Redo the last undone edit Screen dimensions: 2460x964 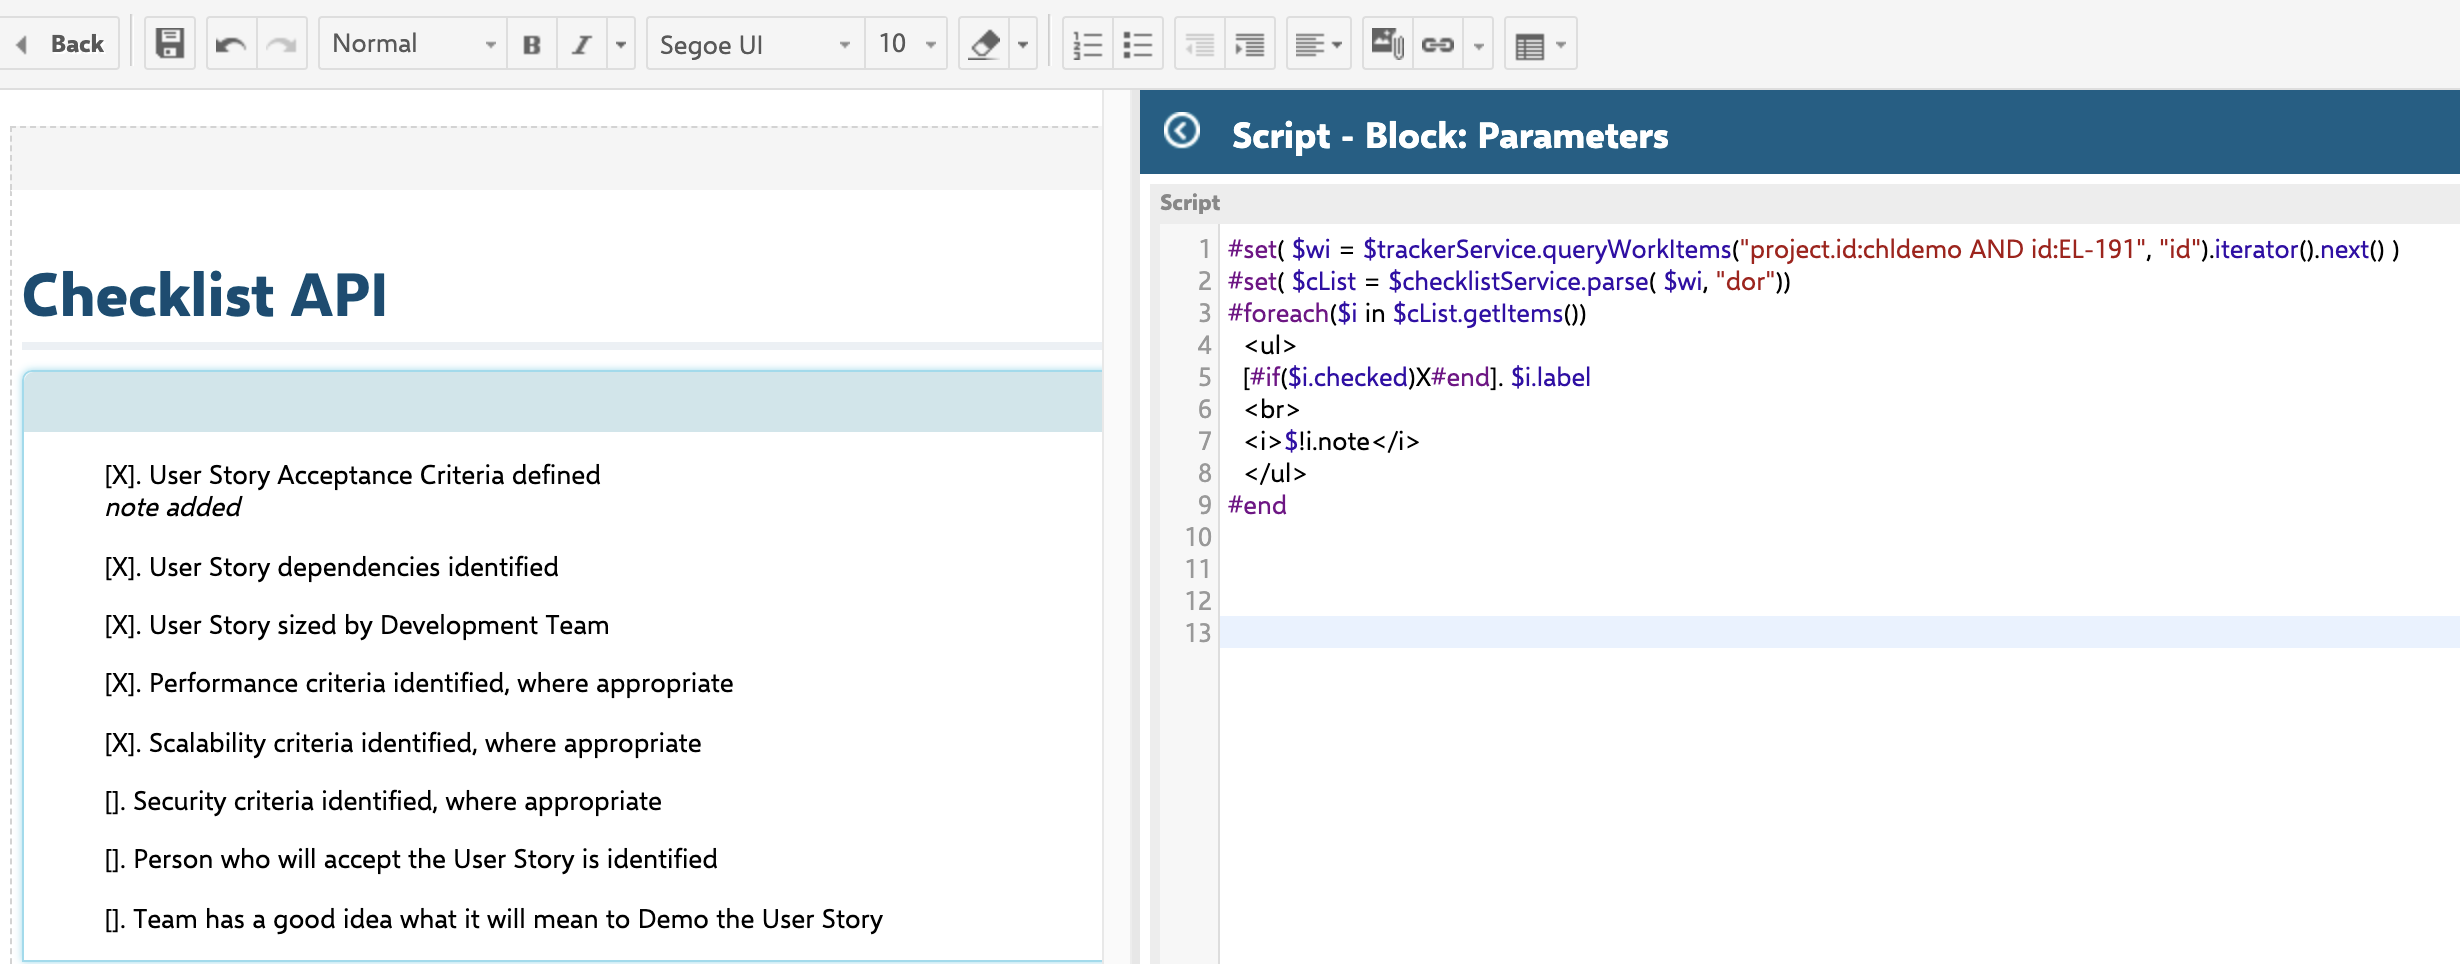(282, 44)
